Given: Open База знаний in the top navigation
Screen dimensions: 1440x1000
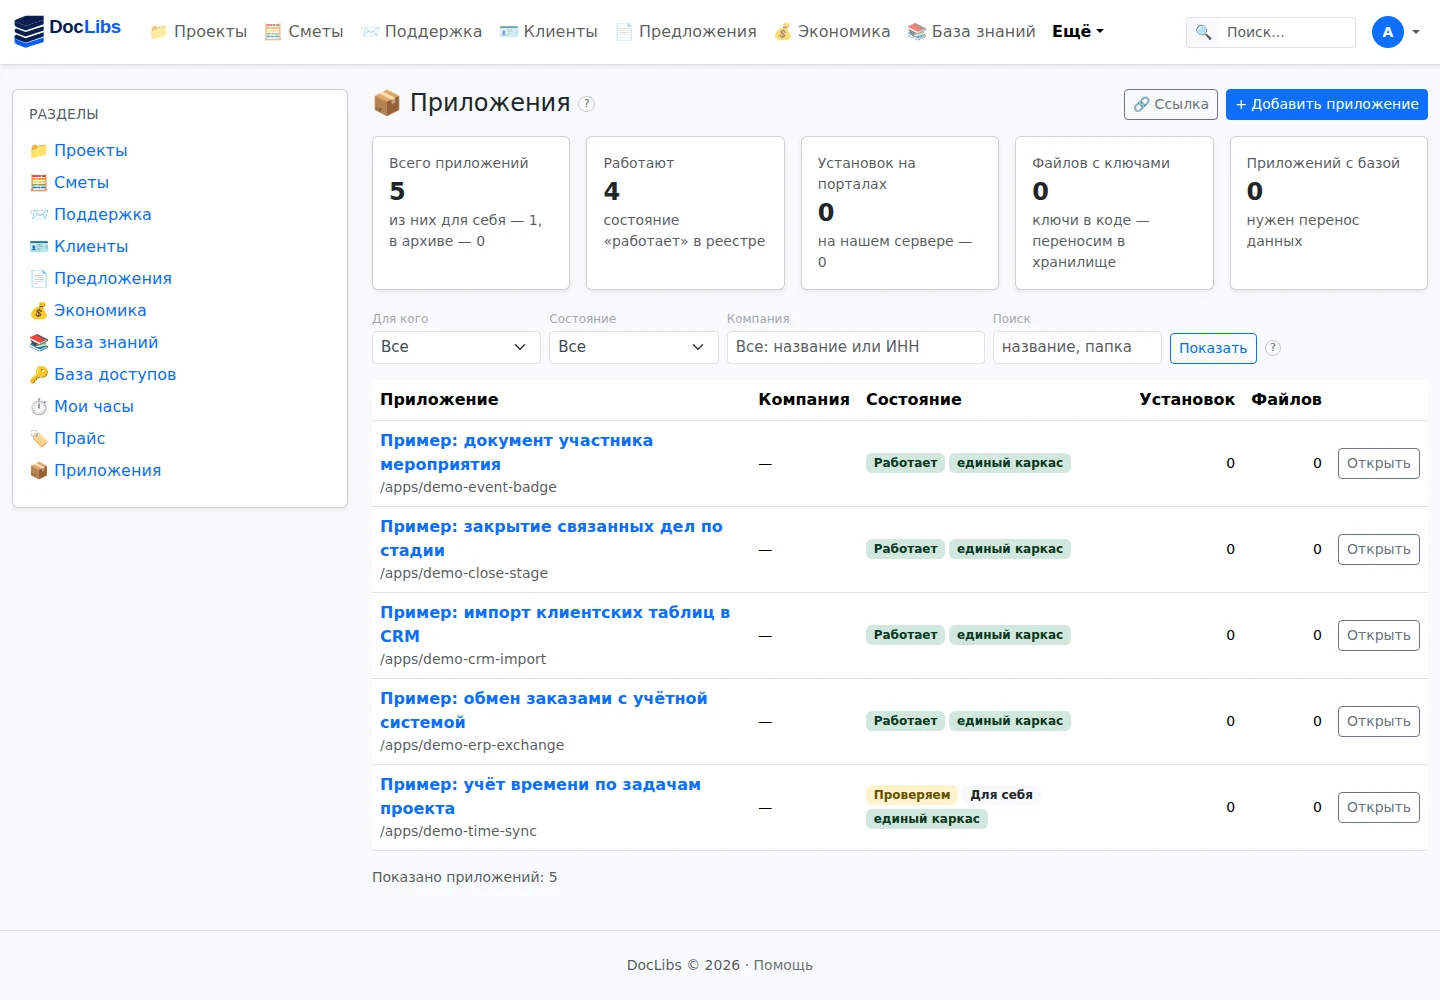Looking at the screenshot, I should pos(972,32).
